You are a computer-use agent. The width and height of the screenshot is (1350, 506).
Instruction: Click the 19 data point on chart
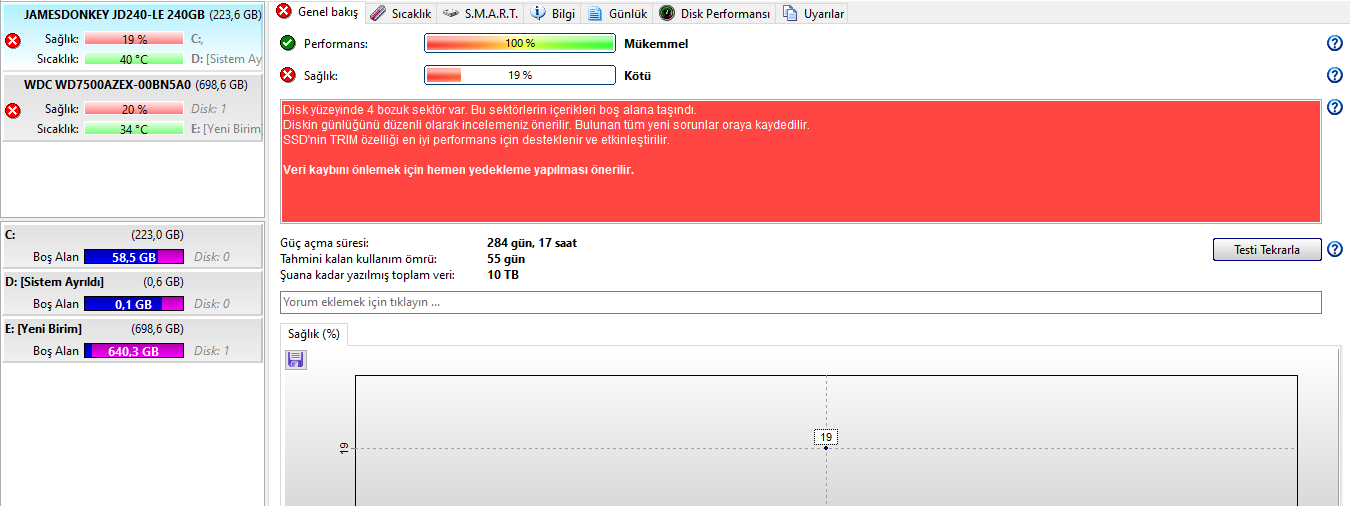pyautogui.click(x=826, y=447)
